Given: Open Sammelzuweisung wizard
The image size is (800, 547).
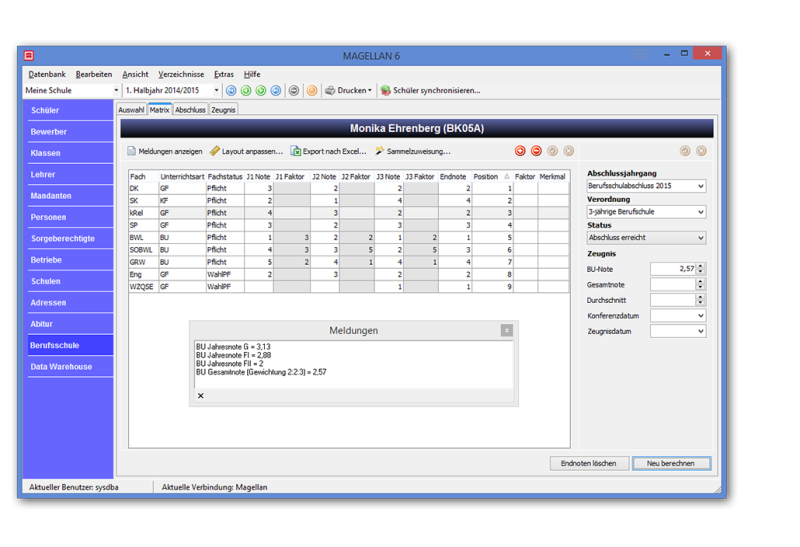Looking at the screenshot, I should pyautogui.click(x=413, y=151).
